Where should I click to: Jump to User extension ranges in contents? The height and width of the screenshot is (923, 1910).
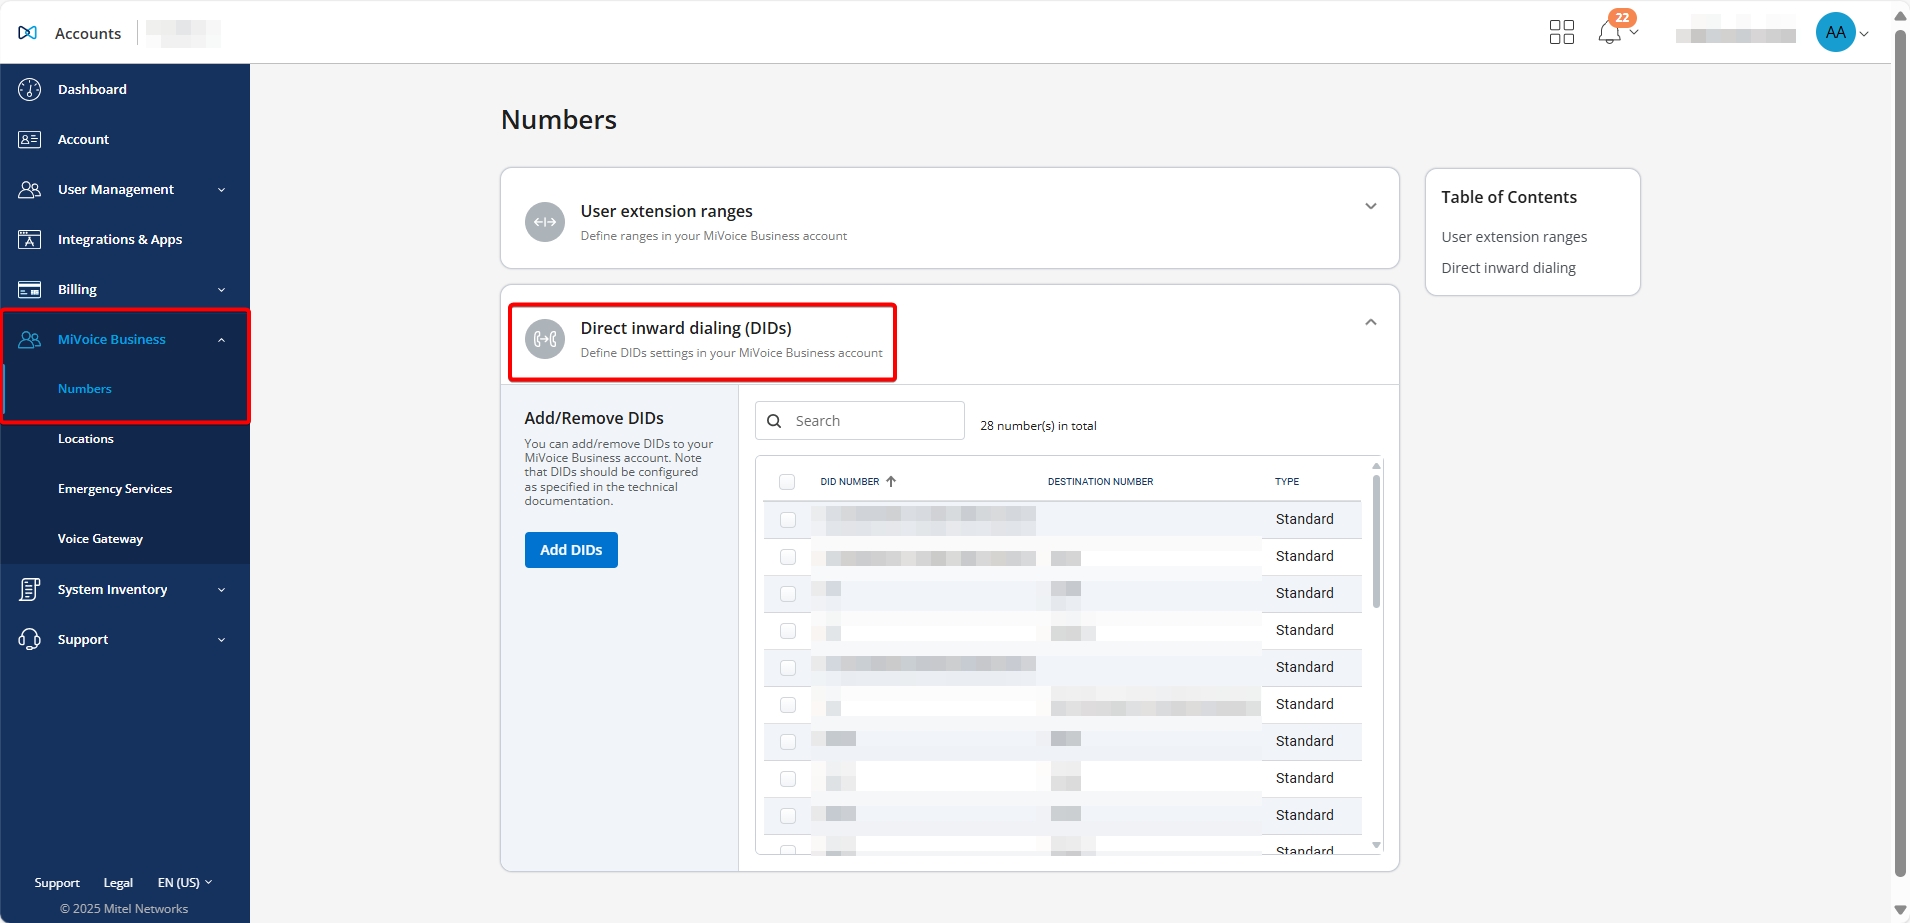point(1514,237)
